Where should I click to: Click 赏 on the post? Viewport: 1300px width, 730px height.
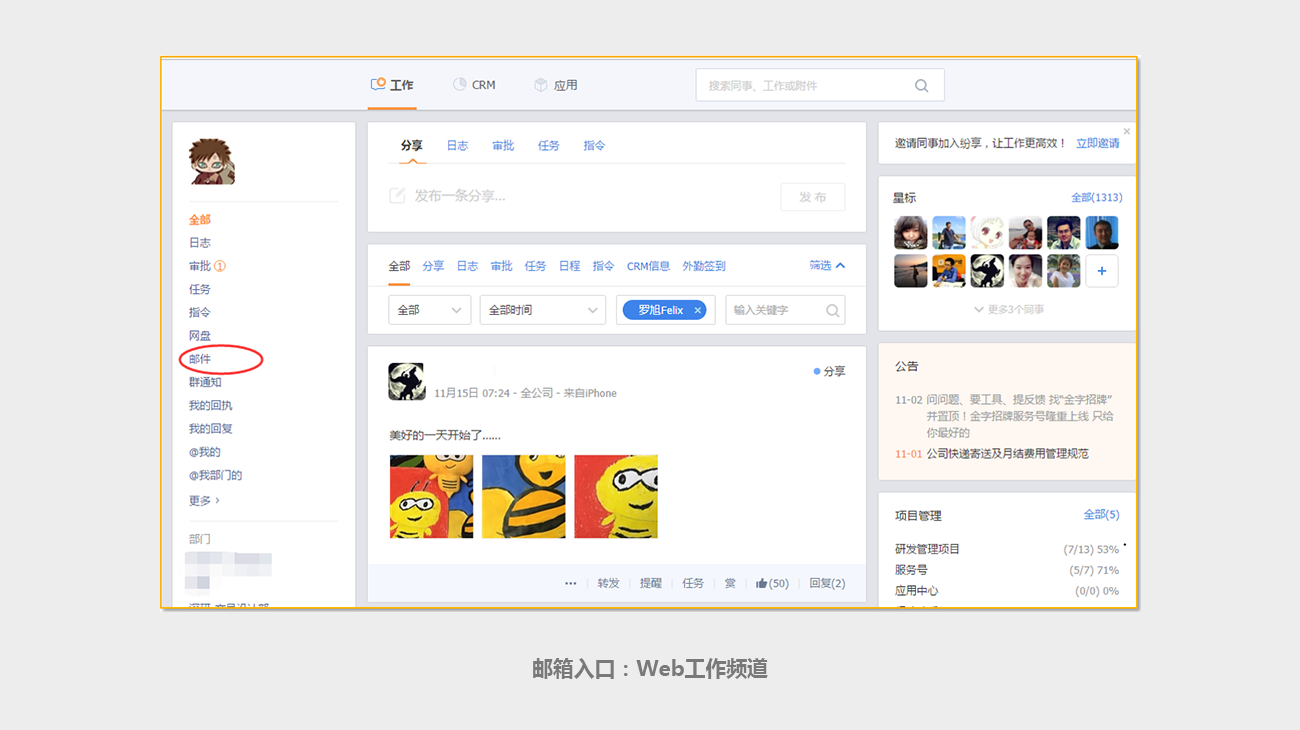click(x=731, y=583)
